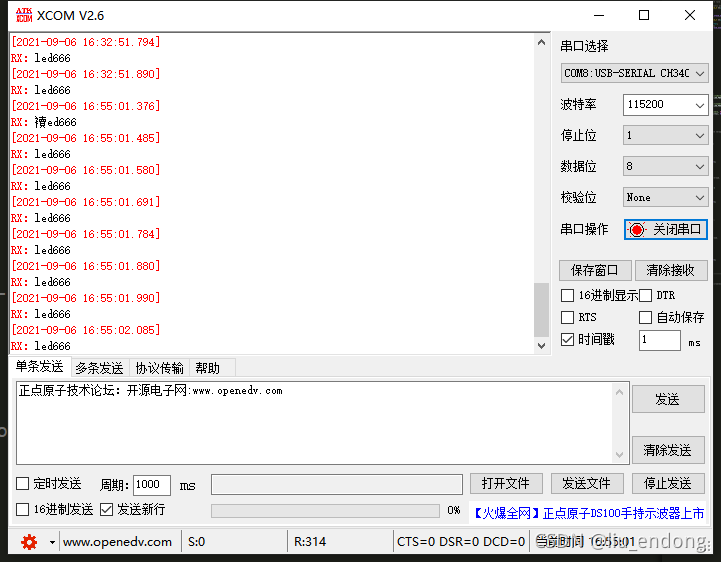Enable the 自动保存 checkbox
This screenshot has height=562, width=721.
(645, 317)
